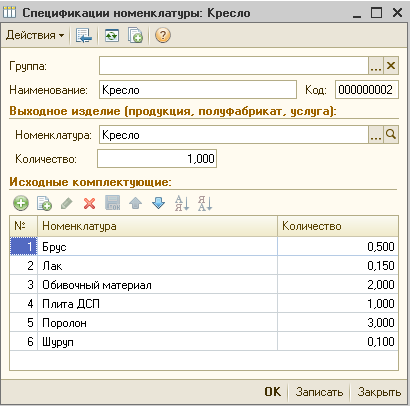Image resolution: width=410 pixels, height=406 pixels.
Task: Maximize the Спецификации номенклатуры window
Action: (377, 13)
